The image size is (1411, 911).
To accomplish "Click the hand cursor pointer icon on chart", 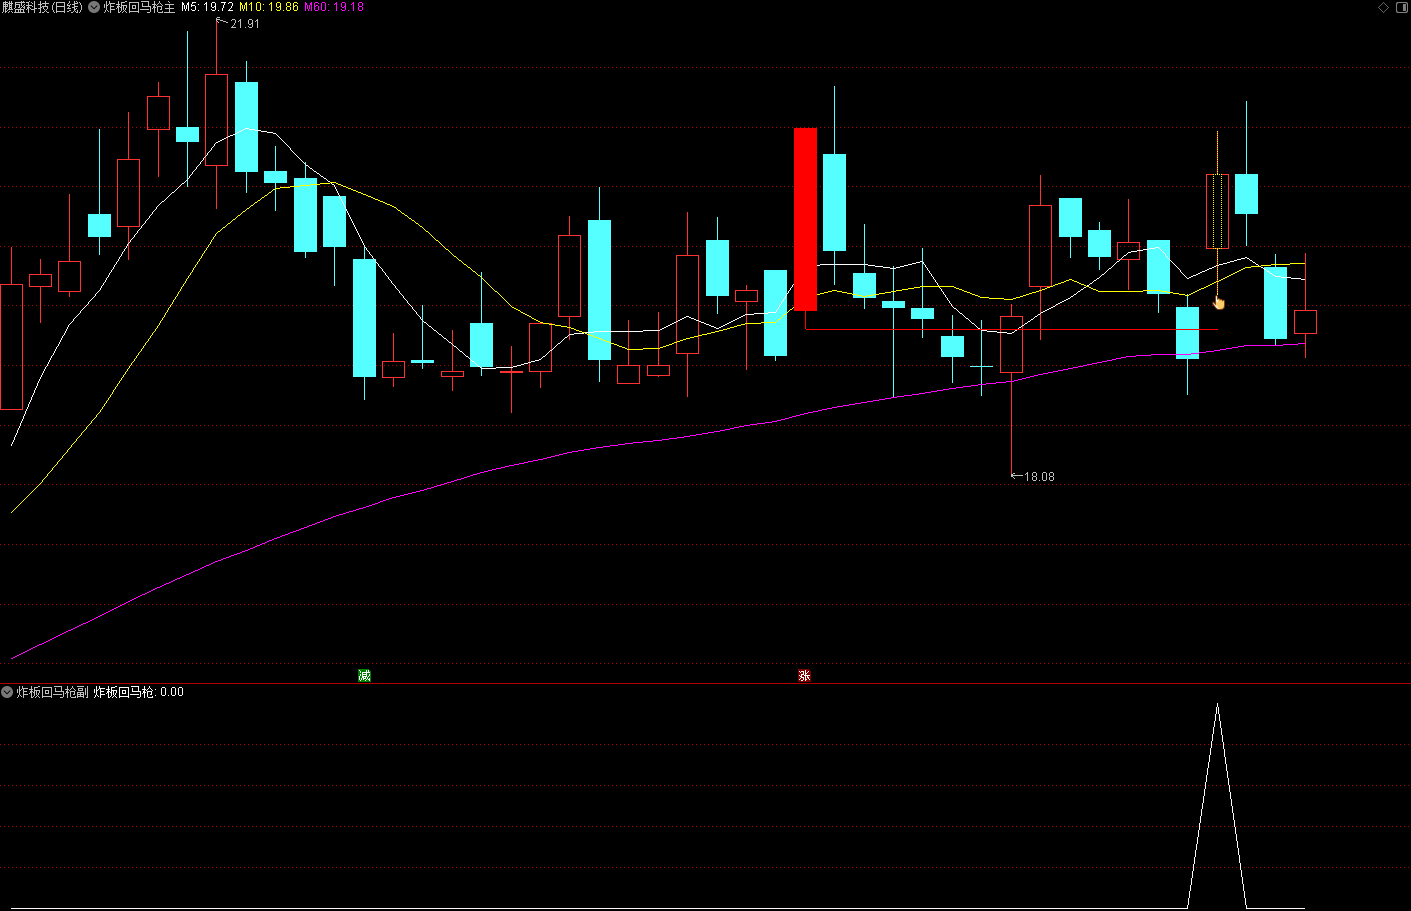I will pyautogui.click(x=1218, y=302).
